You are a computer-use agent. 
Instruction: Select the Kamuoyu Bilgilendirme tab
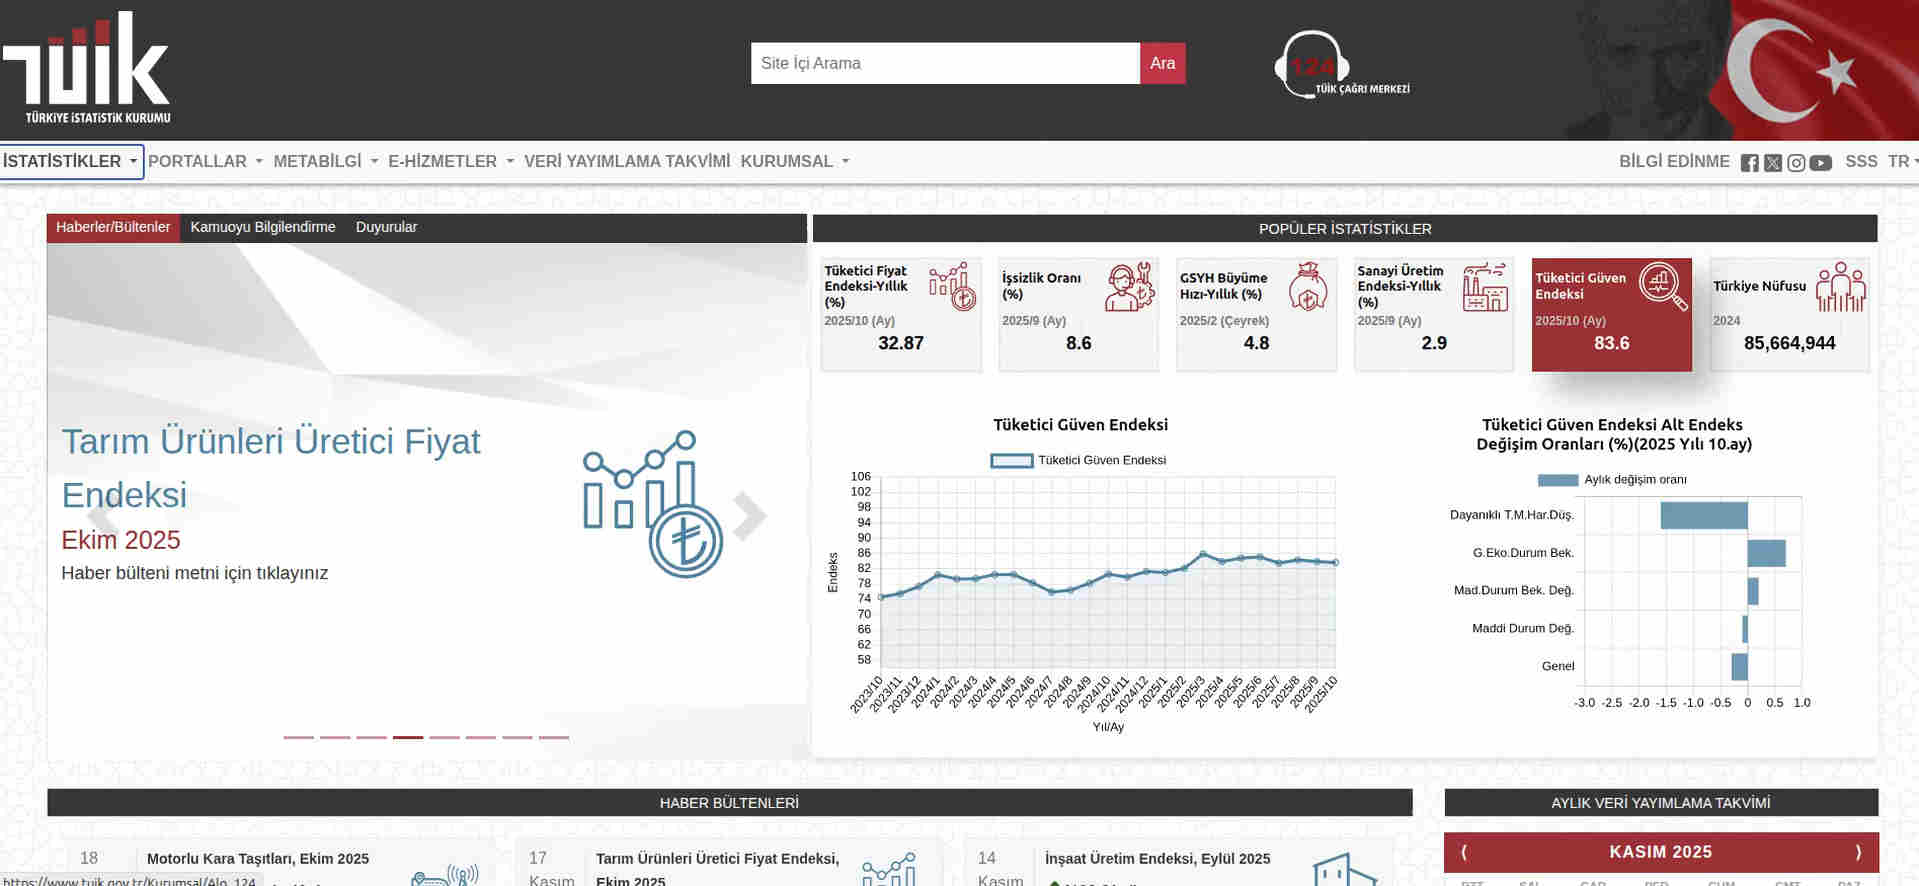coord(263,228)
